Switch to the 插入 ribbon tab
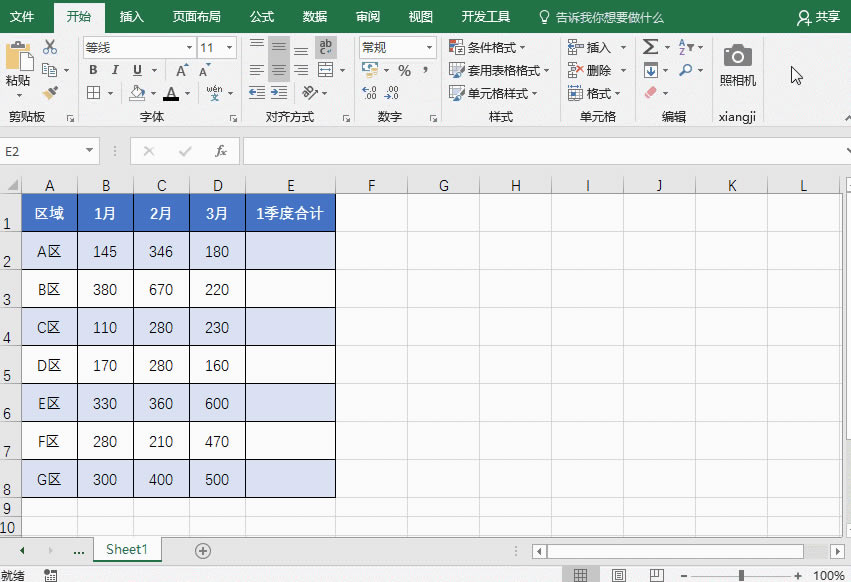This screenshot has height=582, width=851. 131,17
